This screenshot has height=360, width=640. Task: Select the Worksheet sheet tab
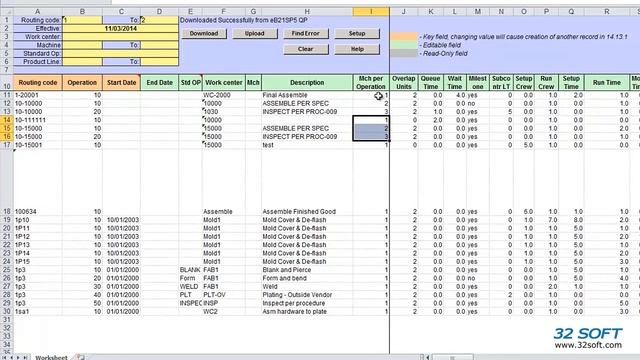click(51, 357)
